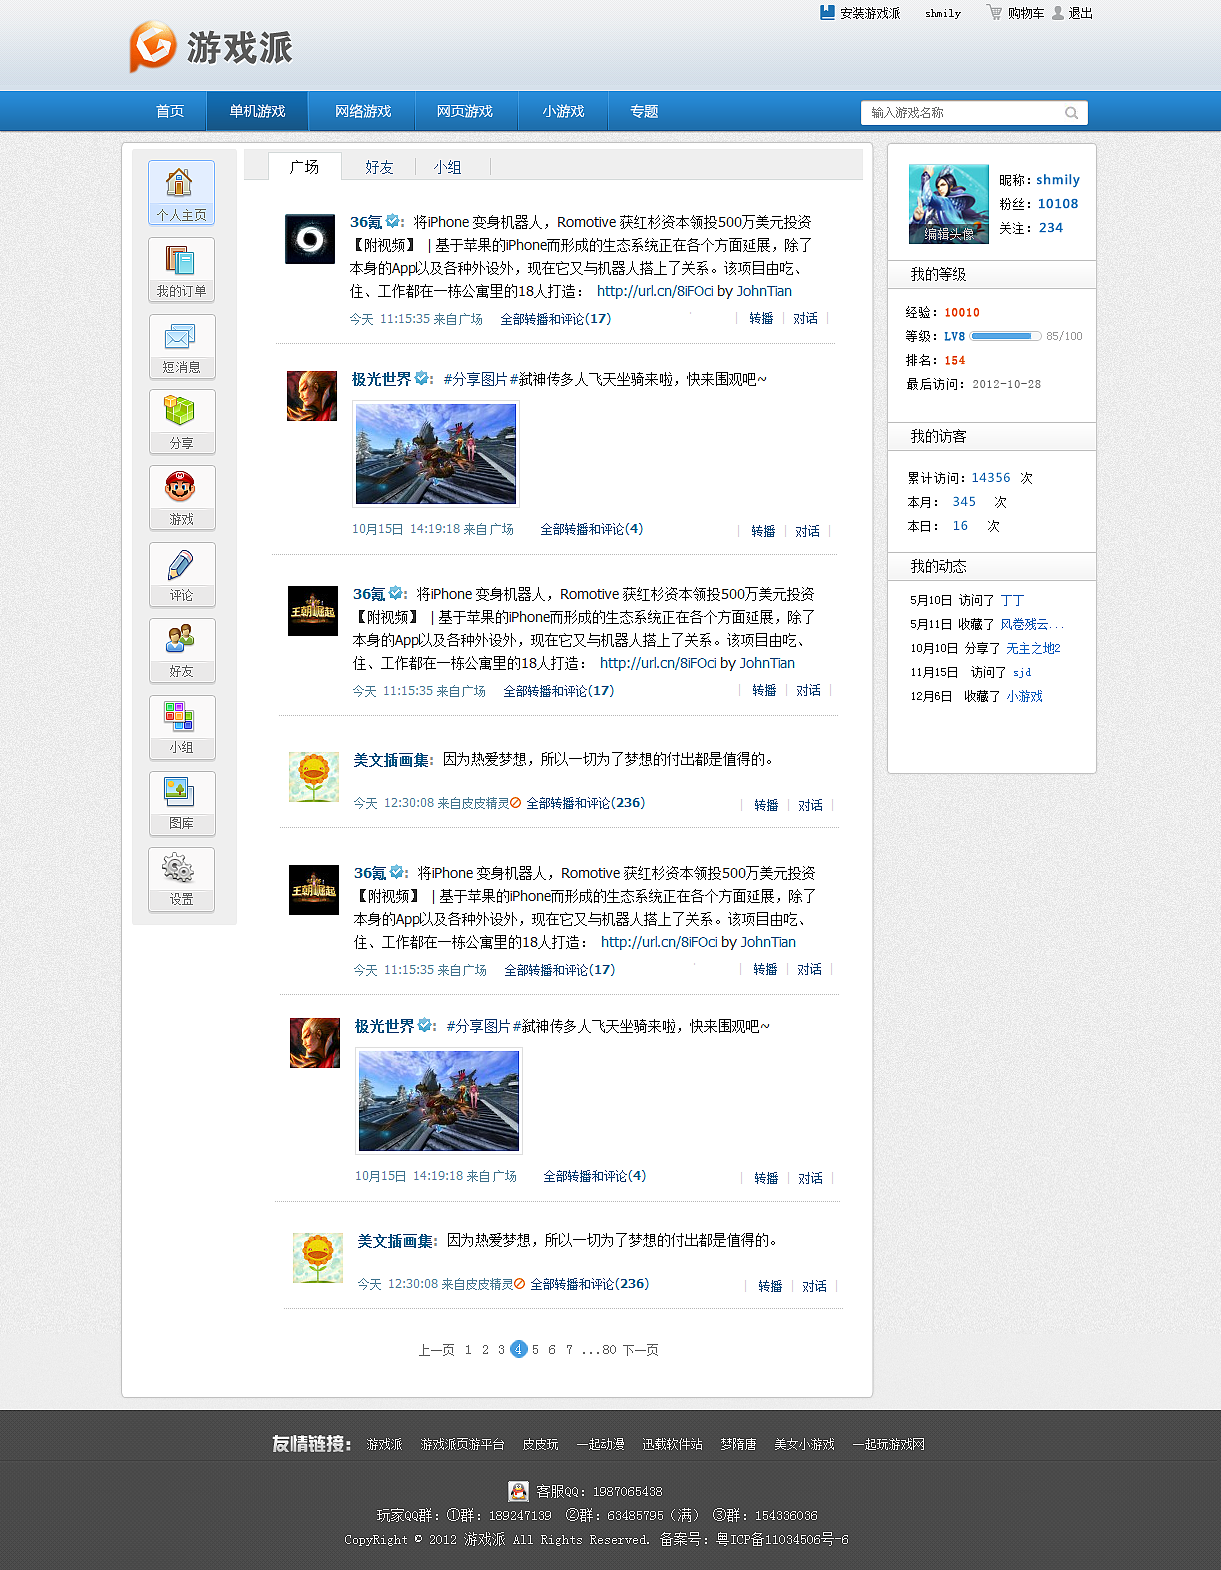The width and height of the screenshot is (1221, 1570).
Task: Open 短消息 messages envelope icon
Action: pyautogui.click(x=181, y=346)
